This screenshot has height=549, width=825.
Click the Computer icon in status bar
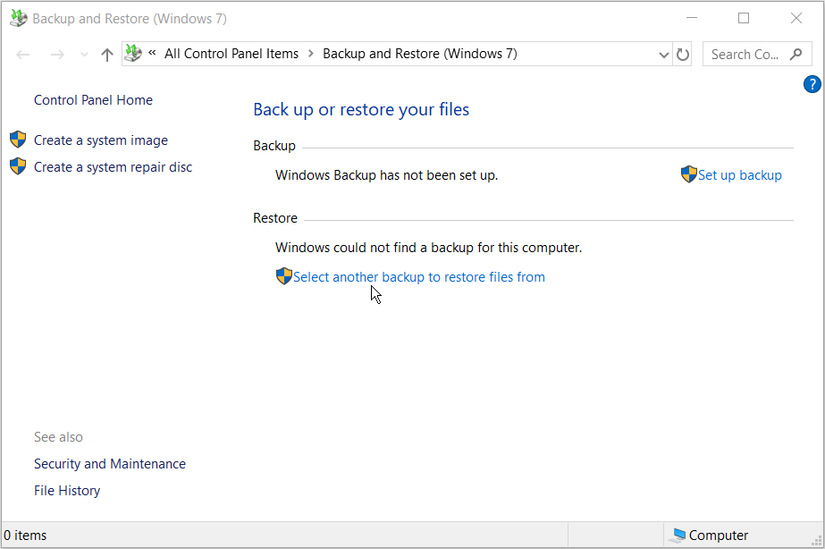[678, 535]
